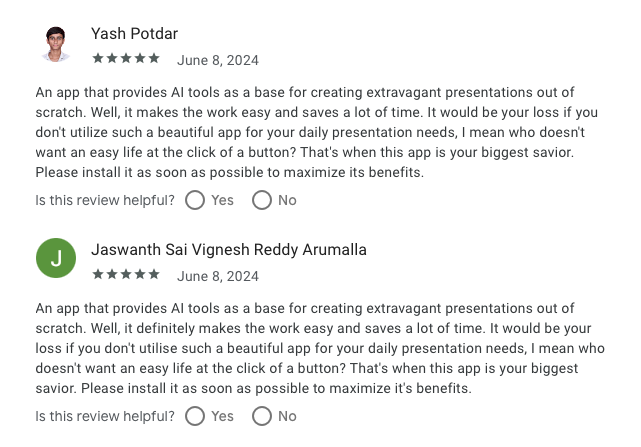Open reviewer name Jaswanth Sai Vignesh Reddy Arumalla
641x447 pixels.
click(x=229, y=250)
